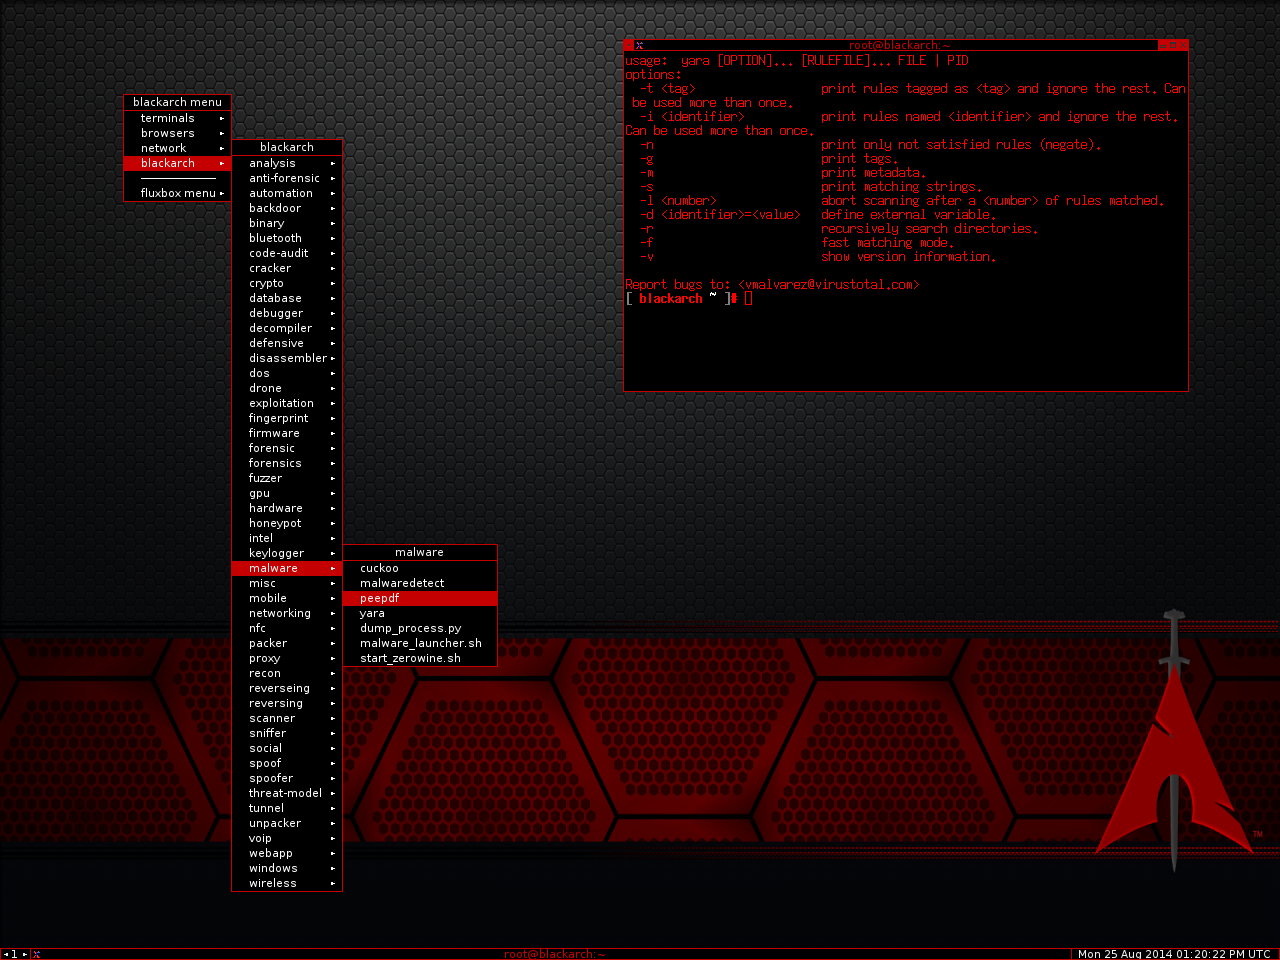Expand the decompiler category
The width and height of the screenshot is (1280, 960).
point(287,328)
